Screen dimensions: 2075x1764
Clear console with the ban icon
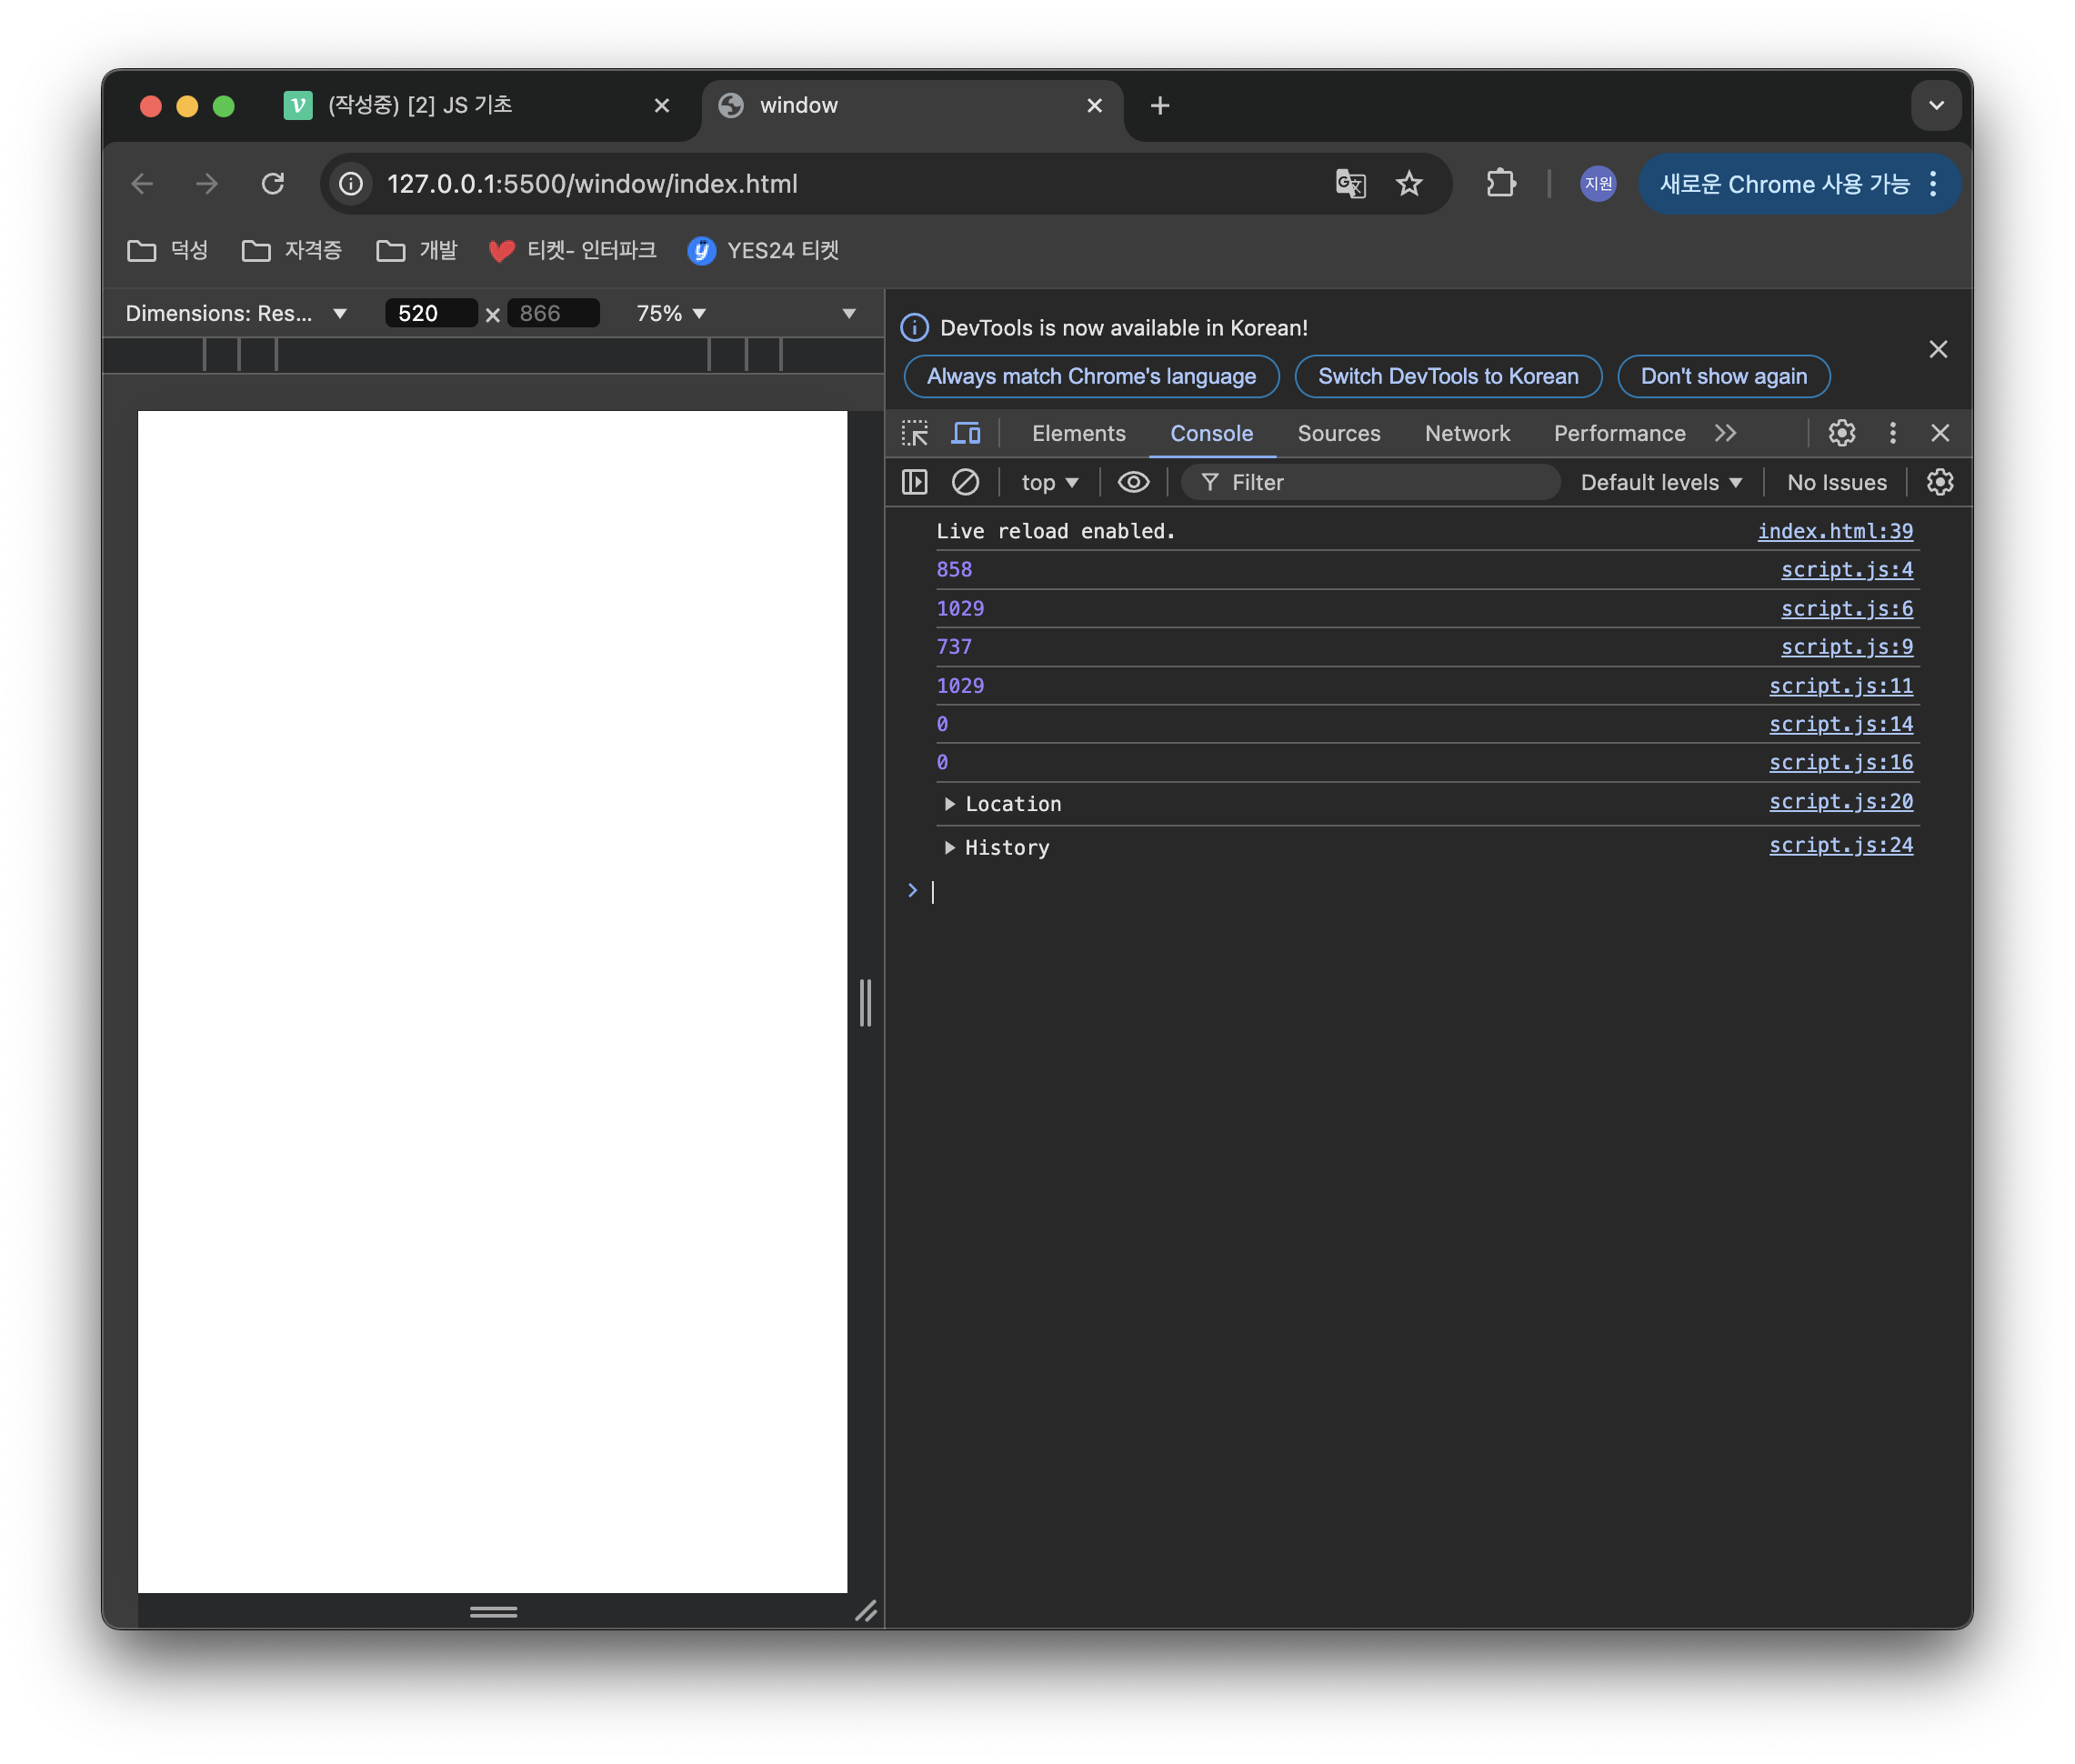click(x=965, y=482)
